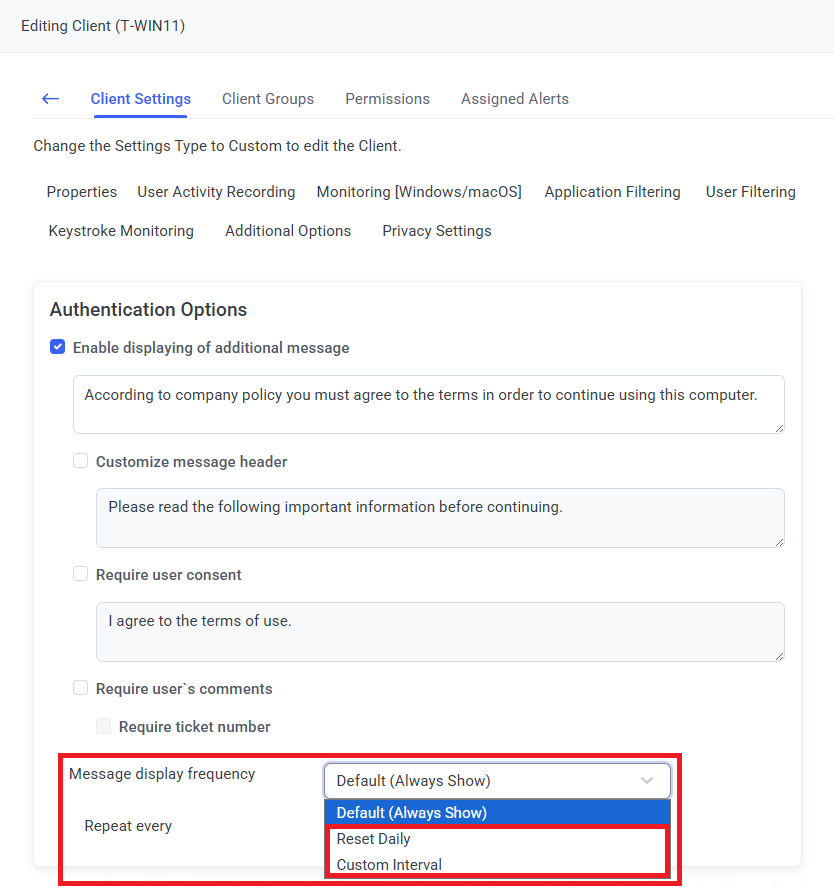
Task: Enable Customize message header checkbox
Action: [x=81, y=462]
